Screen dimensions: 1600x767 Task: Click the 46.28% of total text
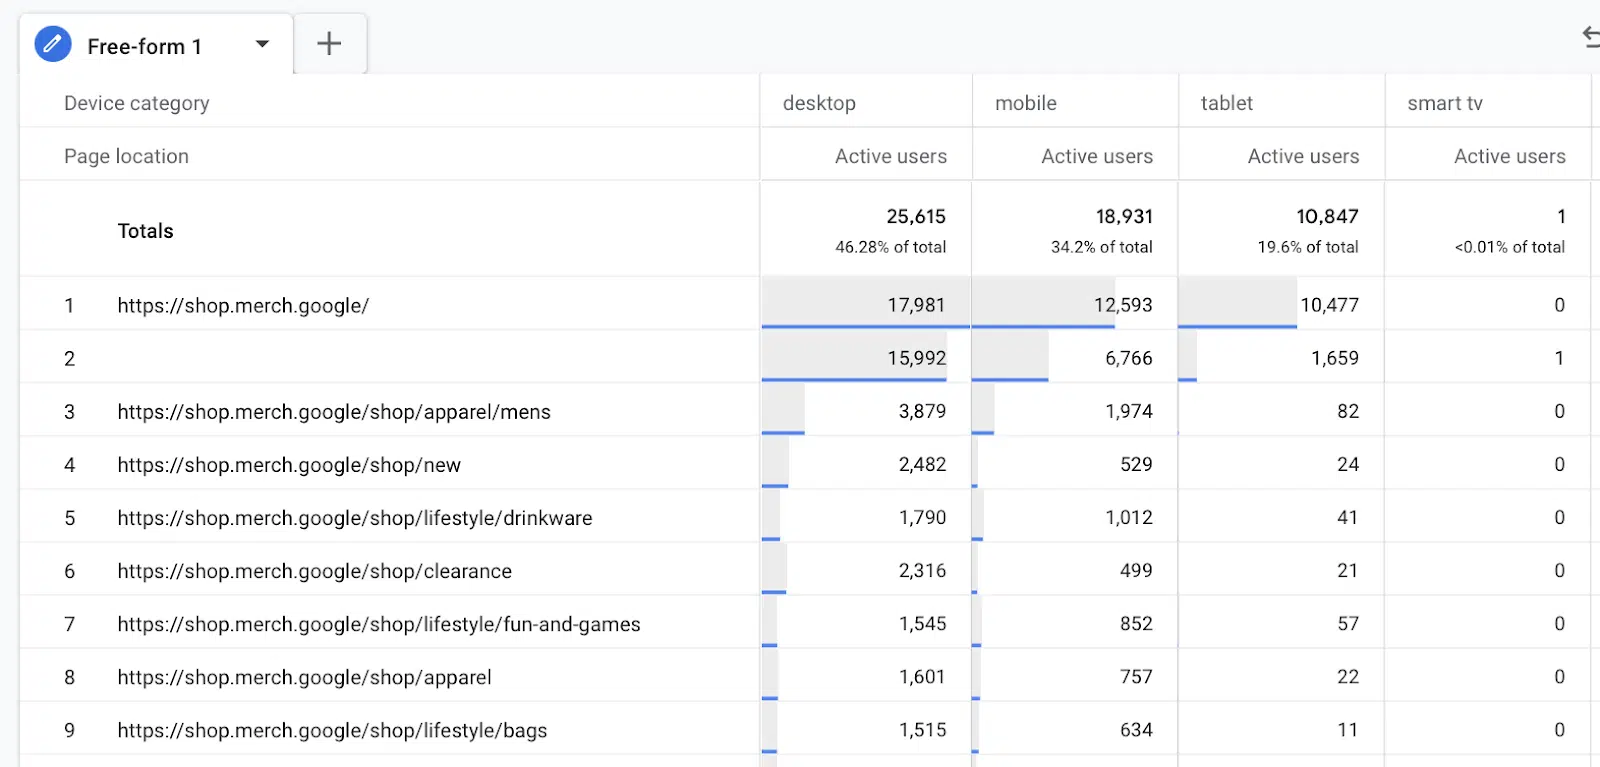click(x=891, y=247)
